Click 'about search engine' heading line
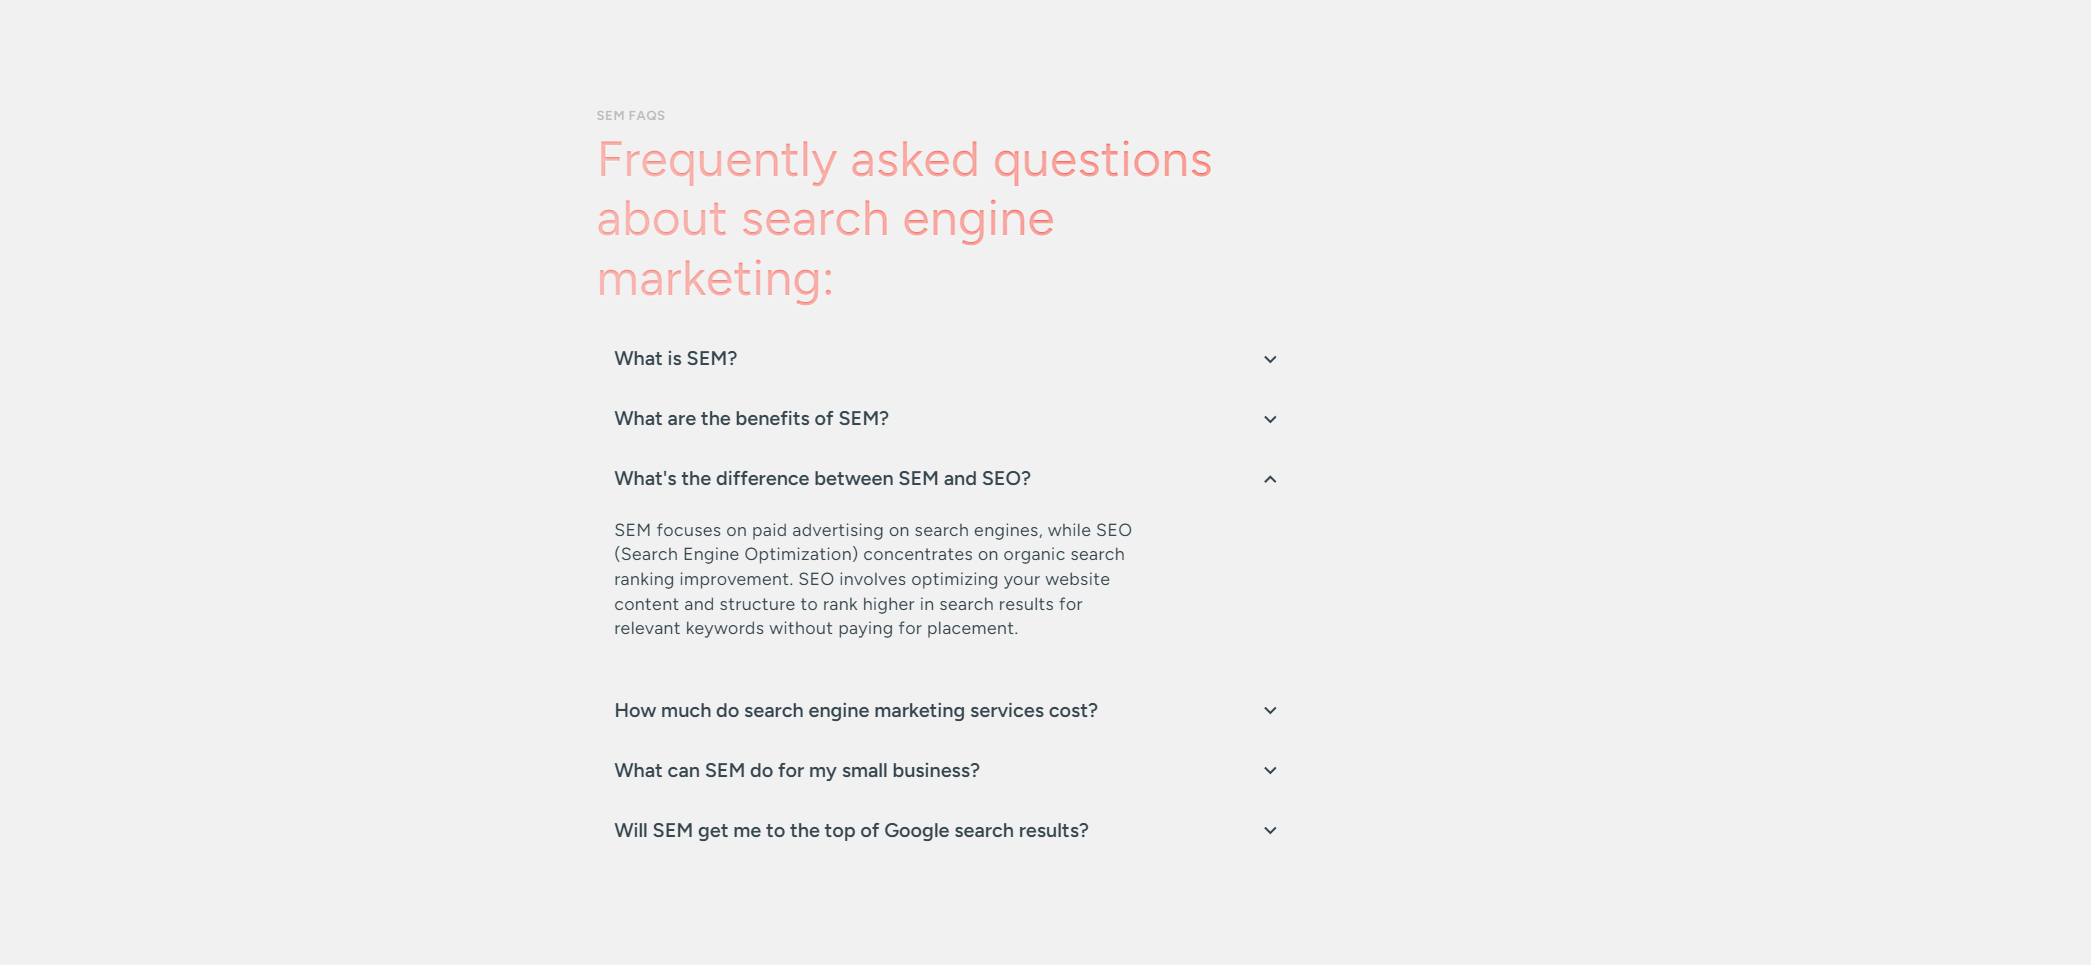 point(826,219)
